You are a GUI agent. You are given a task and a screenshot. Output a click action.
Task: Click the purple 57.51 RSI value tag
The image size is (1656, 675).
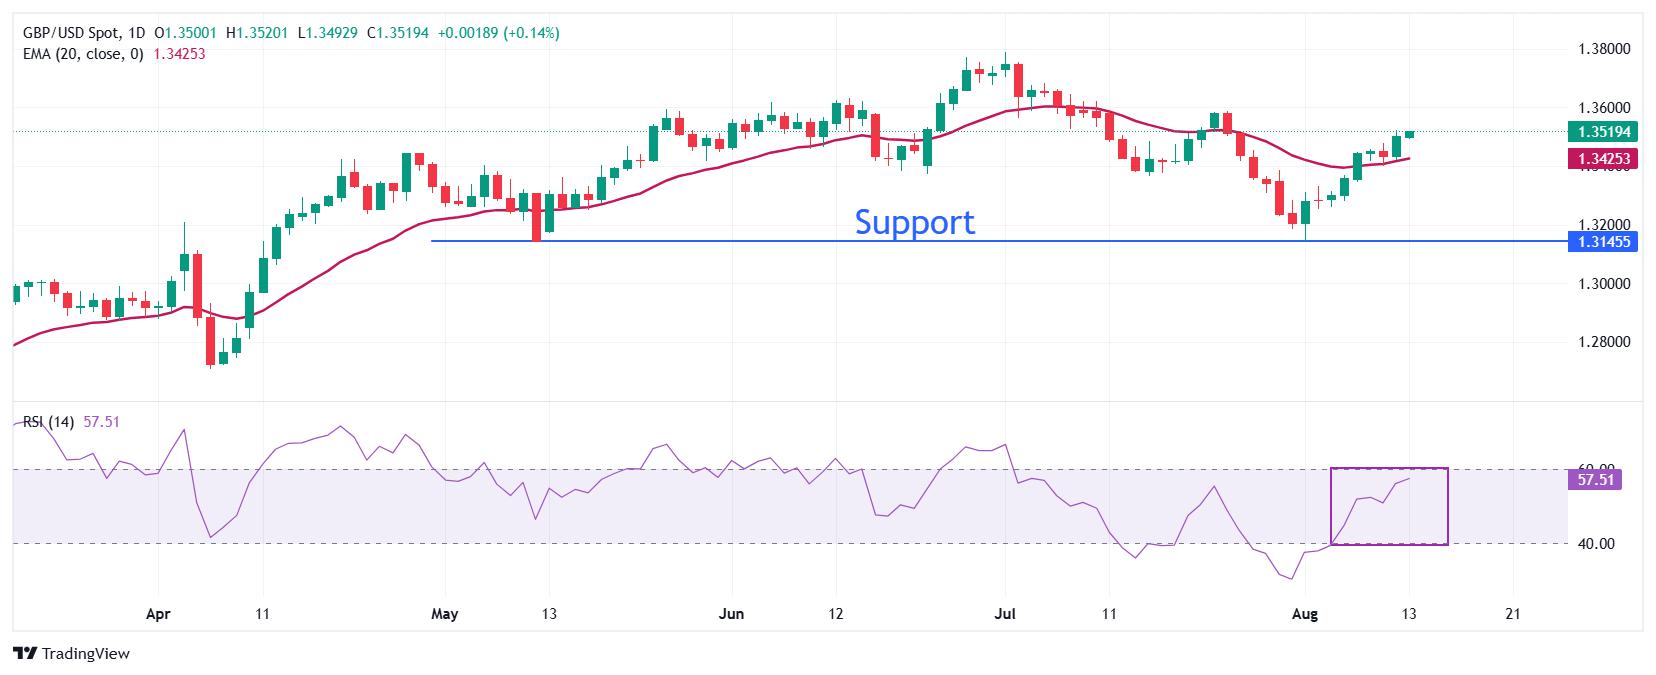[1595, 480]
